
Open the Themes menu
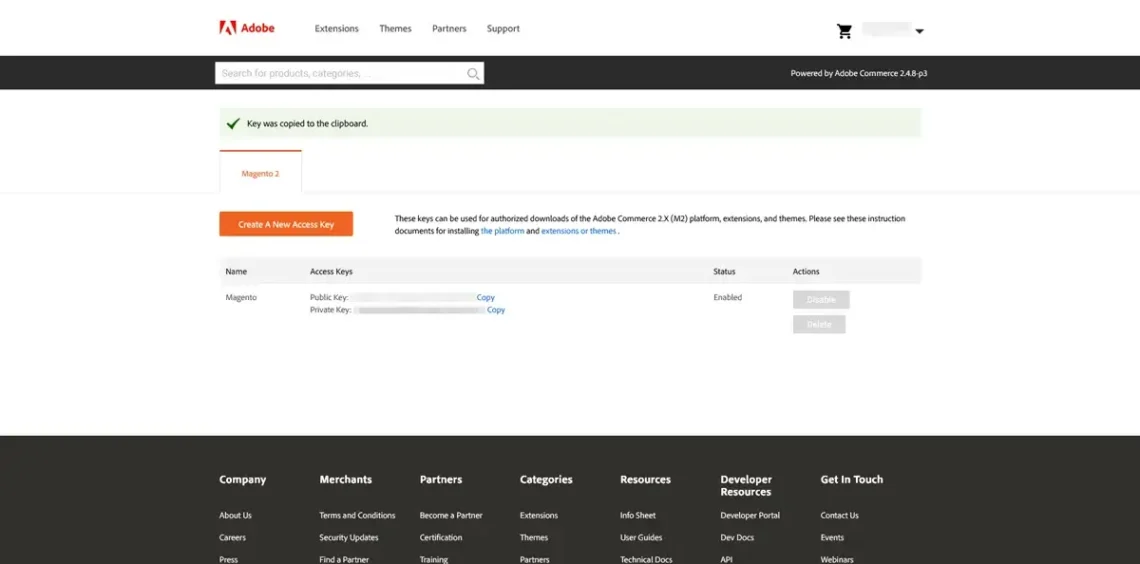(396, 28)
